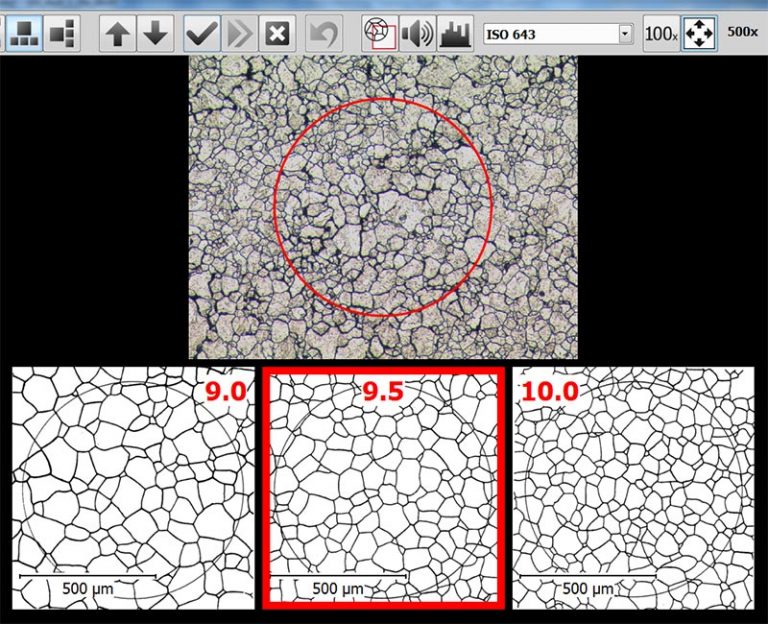The height and width of the screenshot is (624, 768).
Task: Open the histogram chart tool
Action: point(455,34)
